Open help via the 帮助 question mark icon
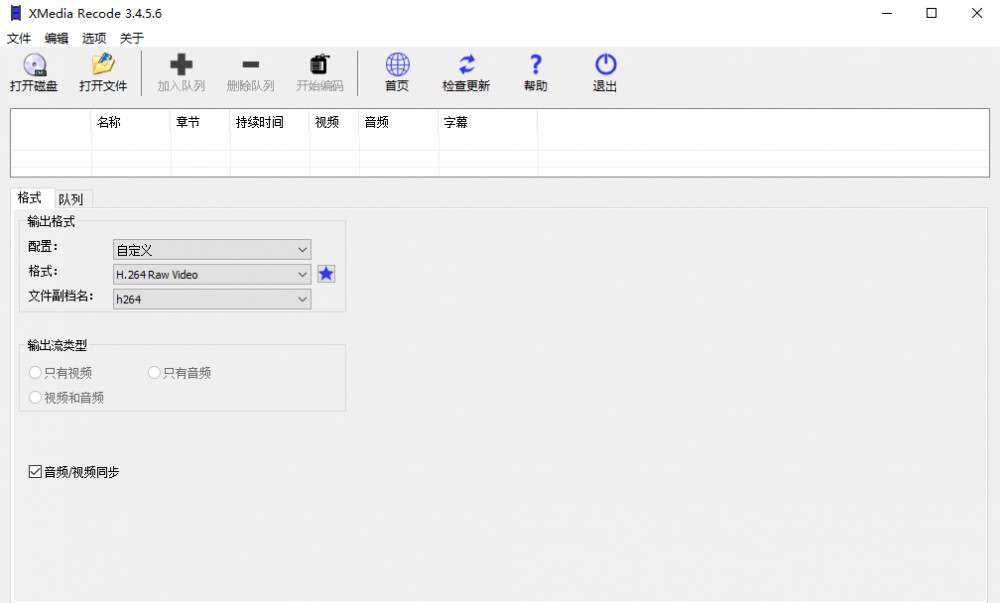 [535, 65]
